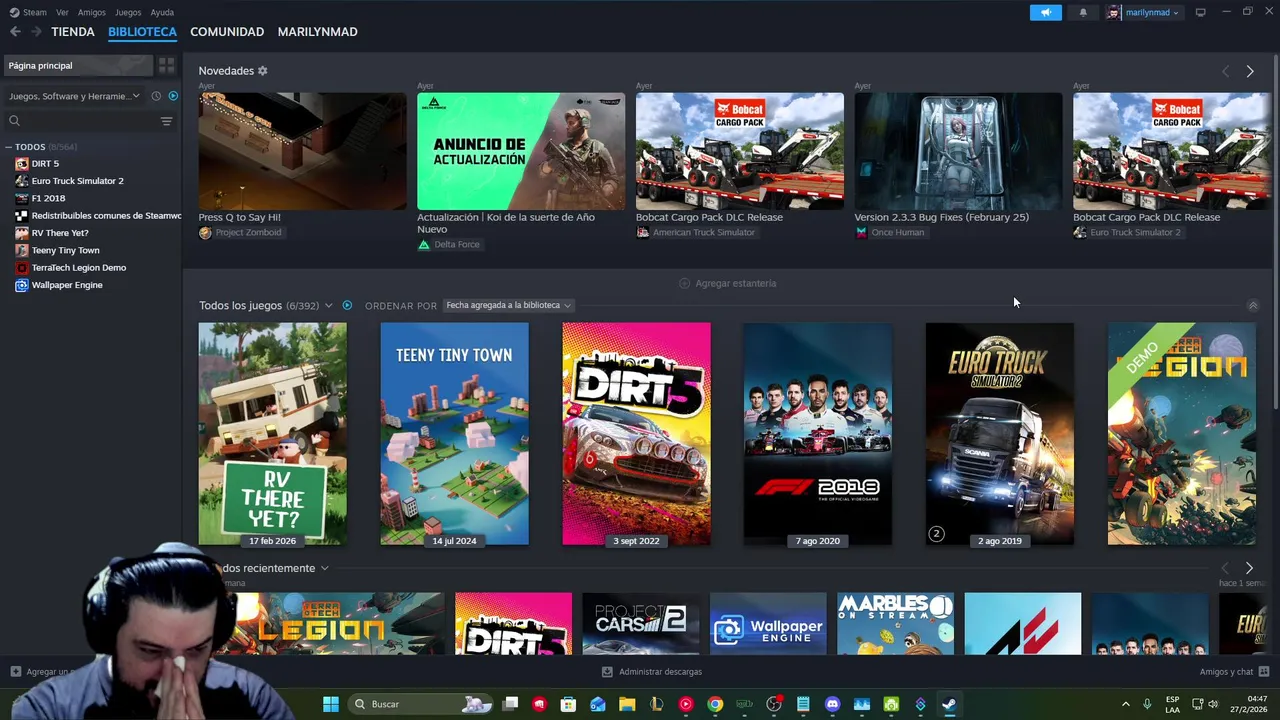
Task: Go forward with the right arrow
Action: click(x=36, y=32)
